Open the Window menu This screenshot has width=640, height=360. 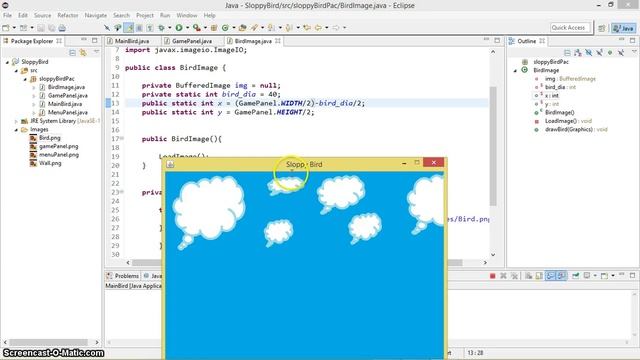[187, 16]
